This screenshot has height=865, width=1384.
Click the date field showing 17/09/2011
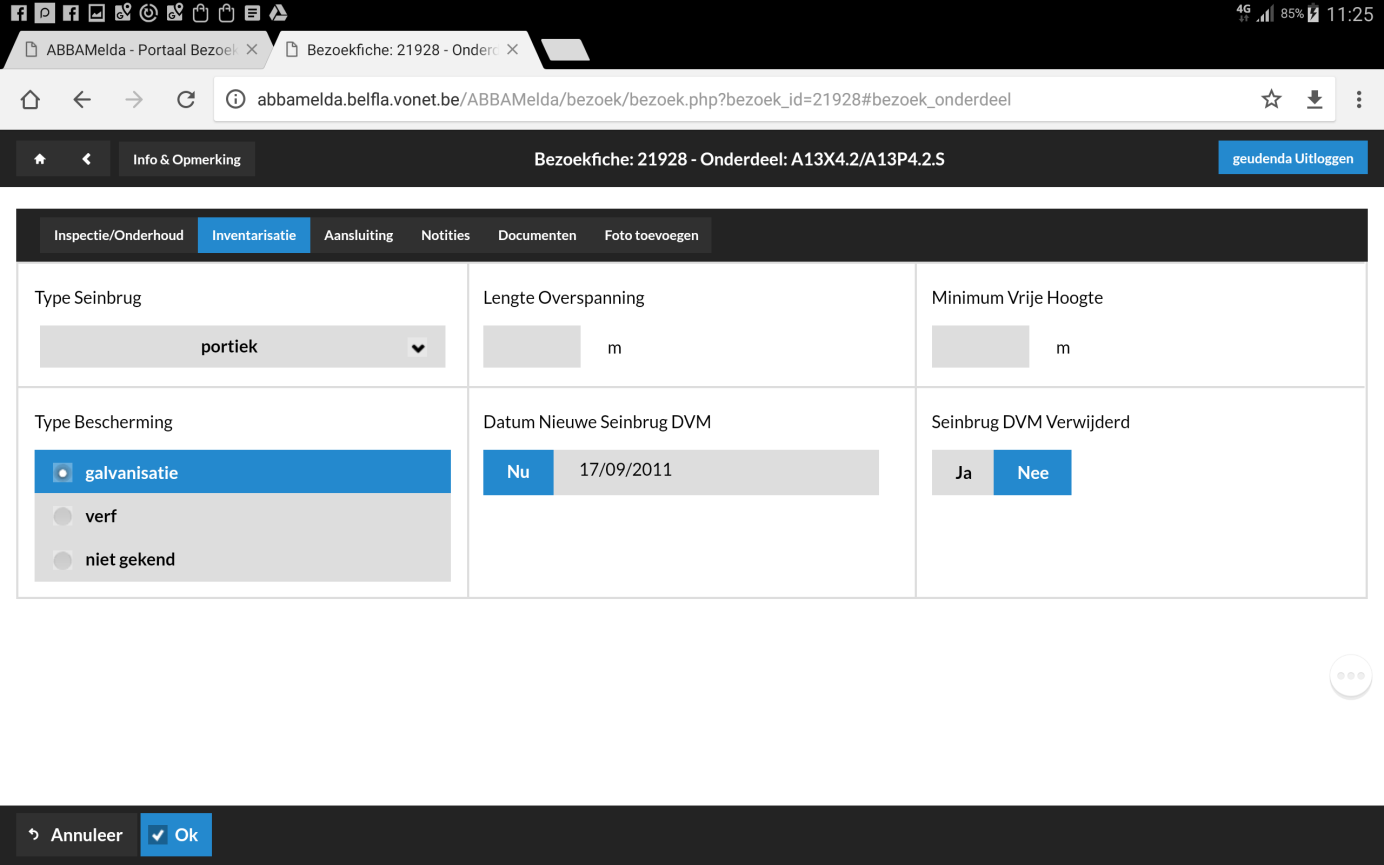pyautogui.click(x=716, y=472)
